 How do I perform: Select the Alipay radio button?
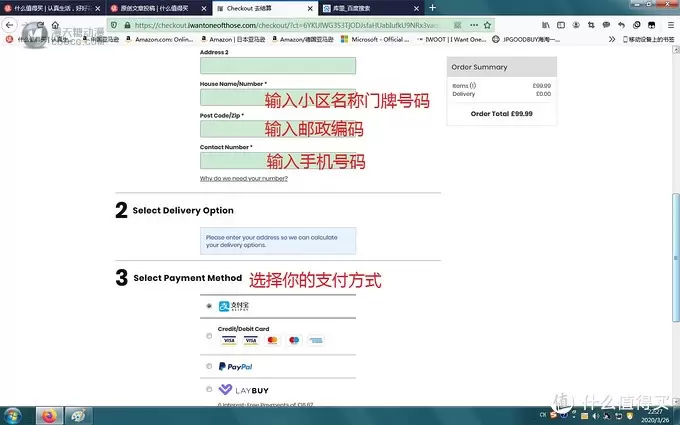click(x=209, y=306)
